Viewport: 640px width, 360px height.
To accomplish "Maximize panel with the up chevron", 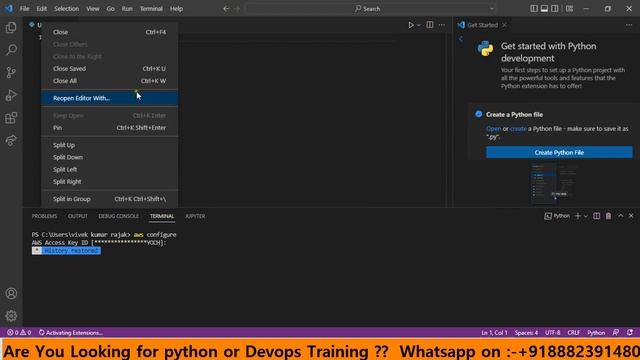I will point(620,216).
